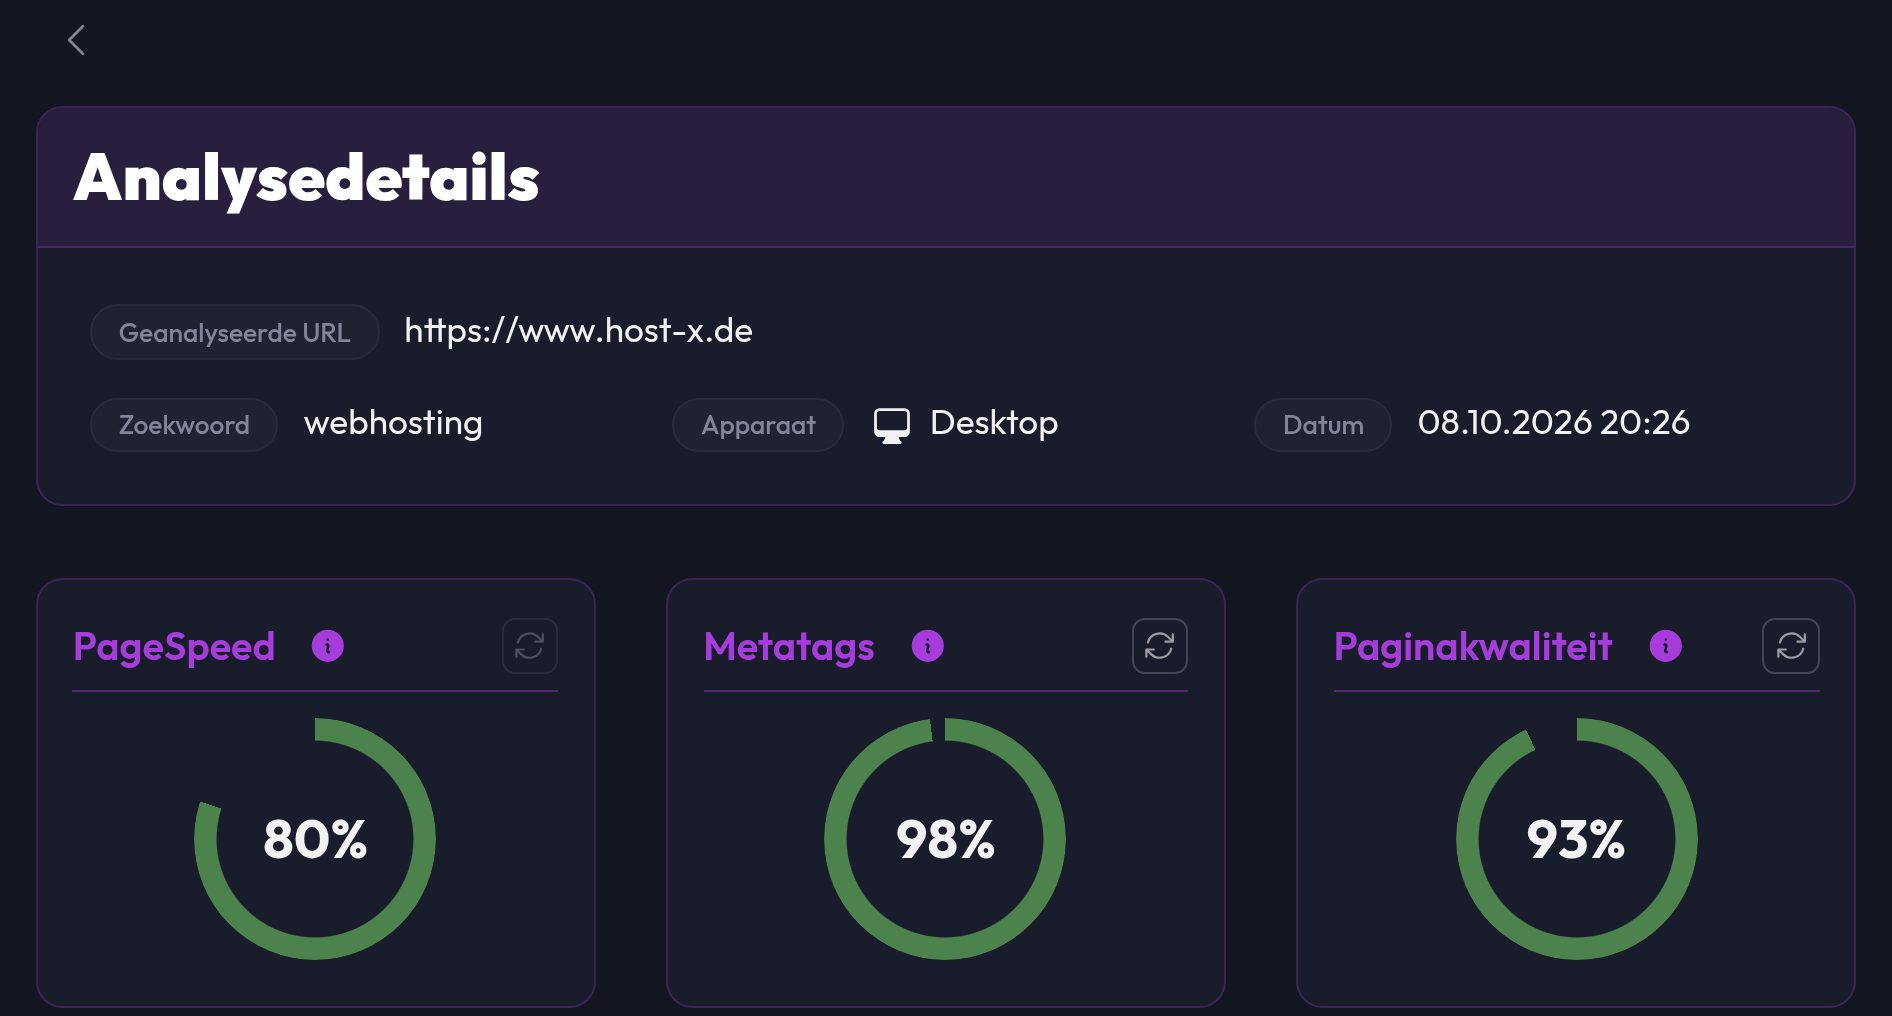Screen dimensions: 1892x1016
Task: Open the PageSpeed info icon
Action: click(x=328, y=646)
